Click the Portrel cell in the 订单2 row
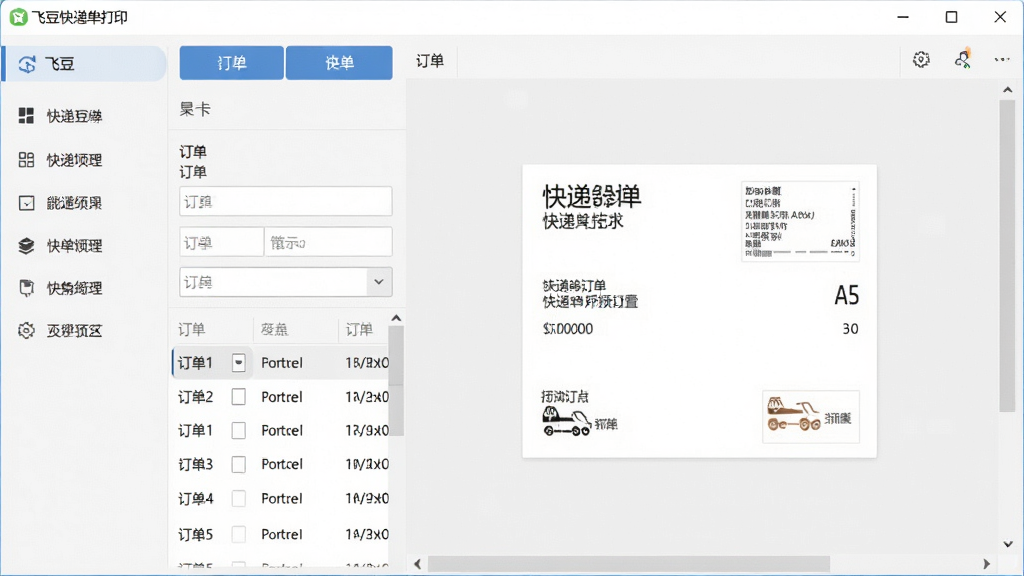 [x=281, y=396]
